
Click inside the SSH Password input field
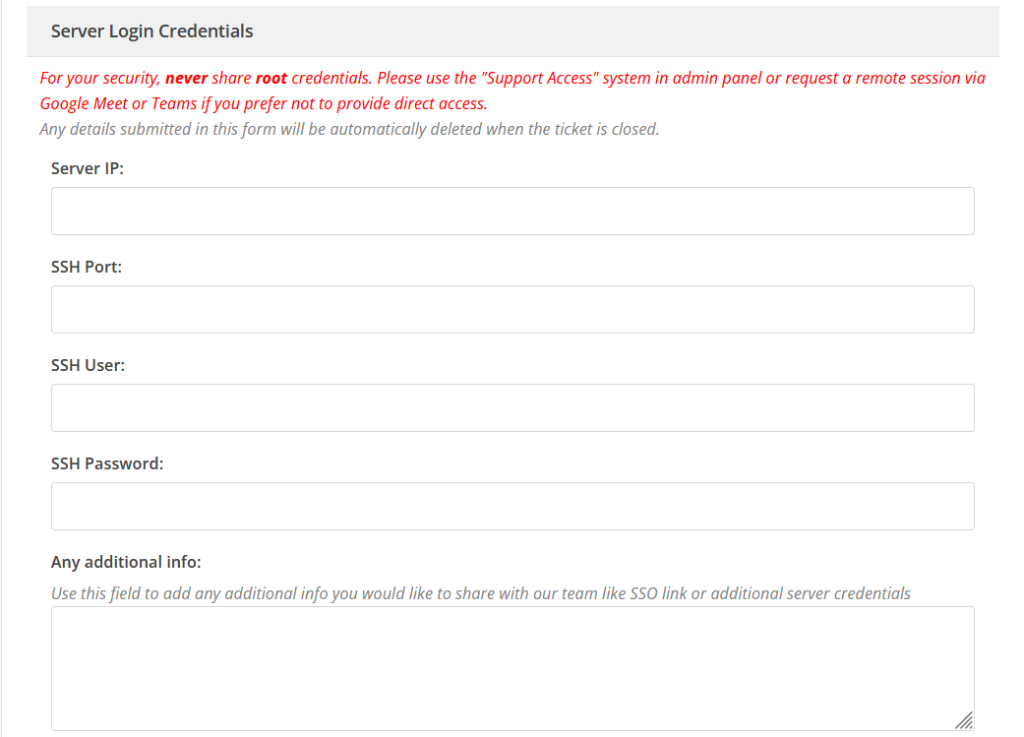512,506
